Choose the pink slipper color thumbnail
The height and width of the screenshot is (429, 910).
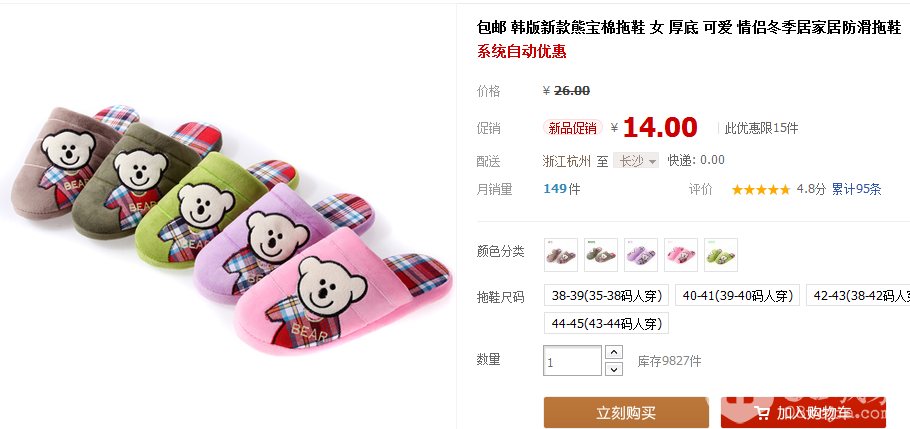pos(681,255)
